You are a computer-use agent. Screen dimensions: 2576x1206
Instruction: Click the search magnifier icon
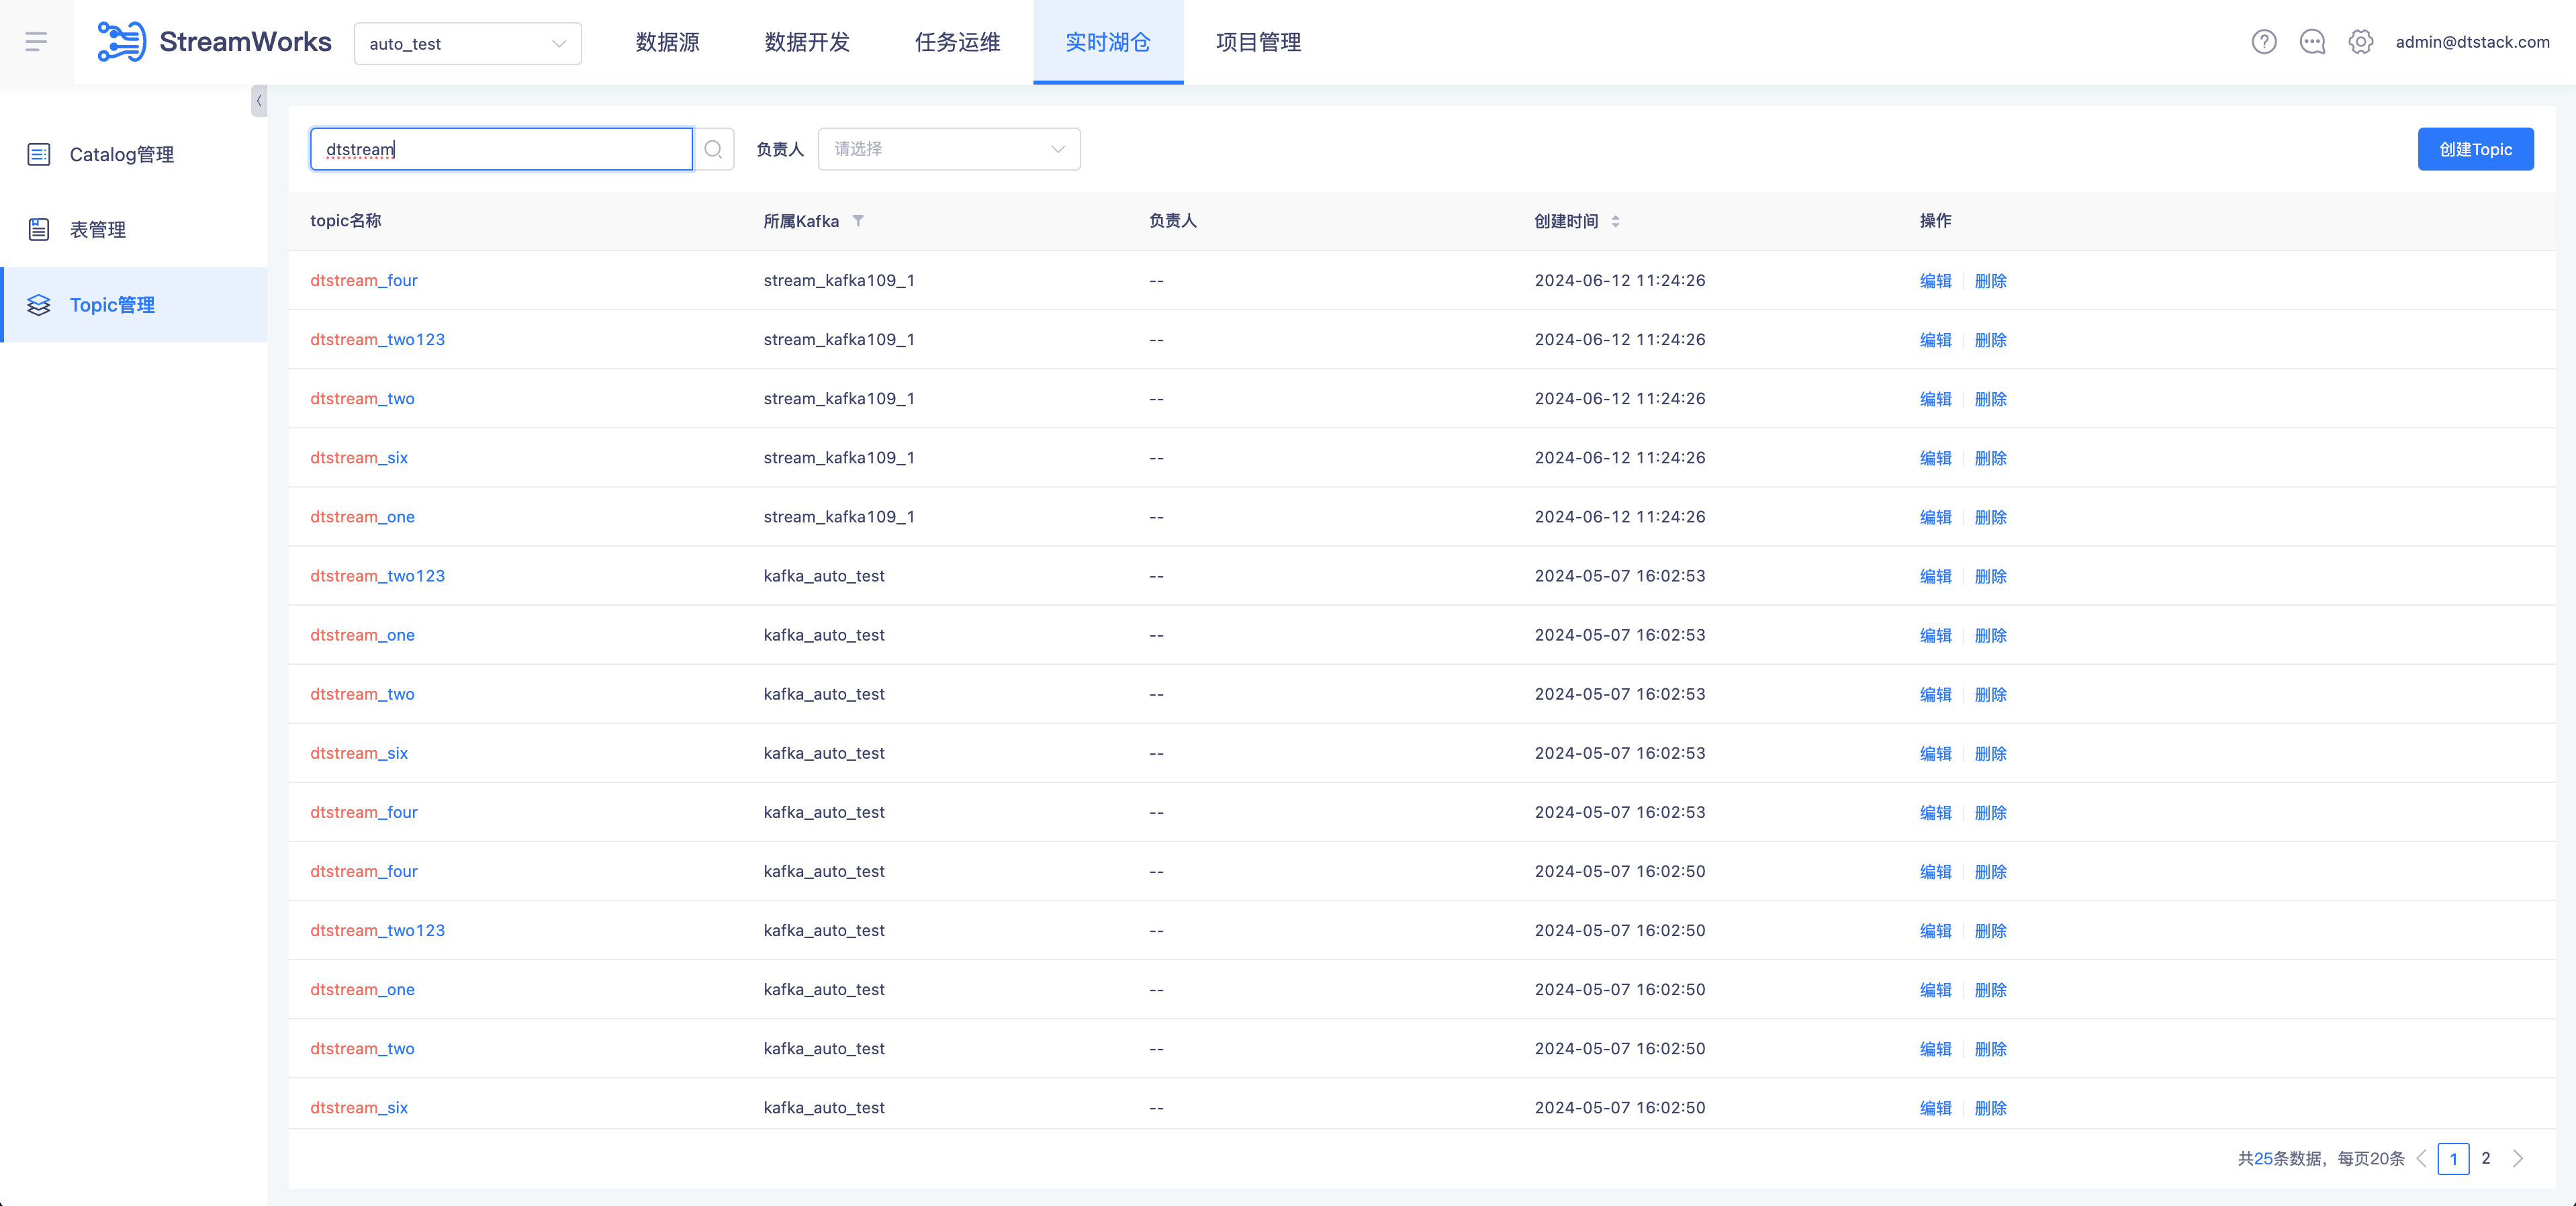point(713,149)
